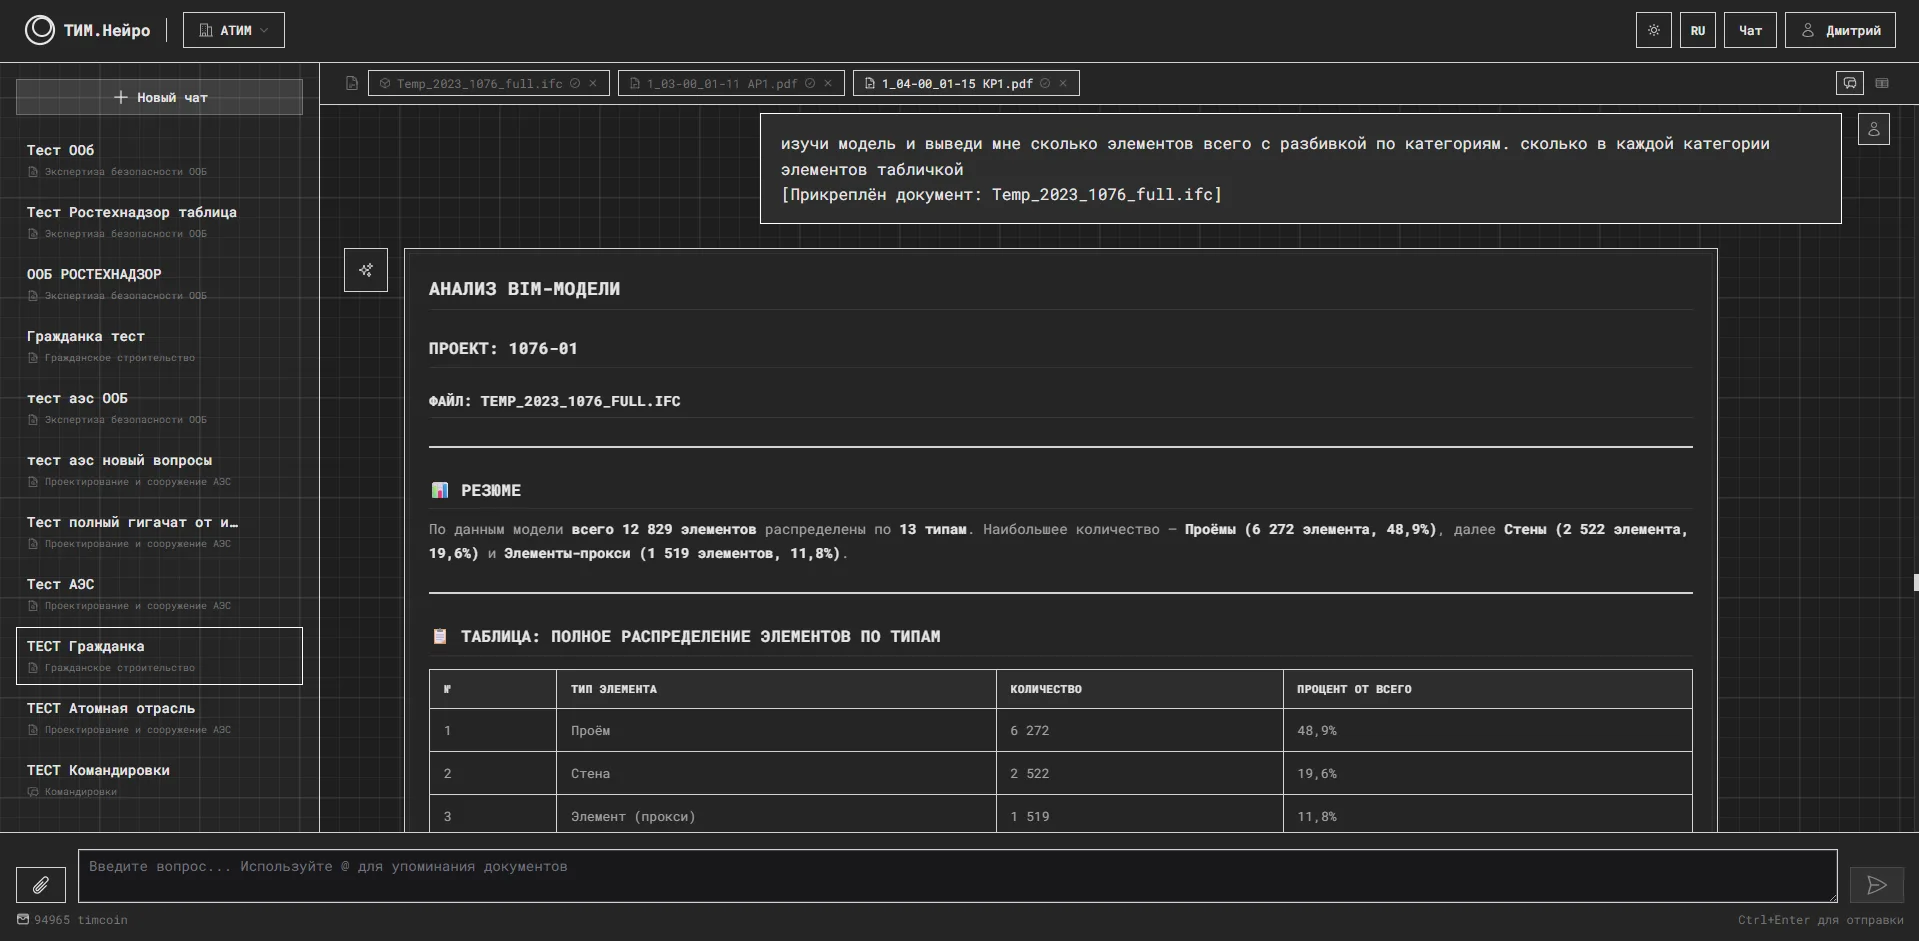The image size is (1919, 941).
Task: Click the АНАЛИЗ BIM-МОДЕЛИ heading
Action: [x=524, y=289]
